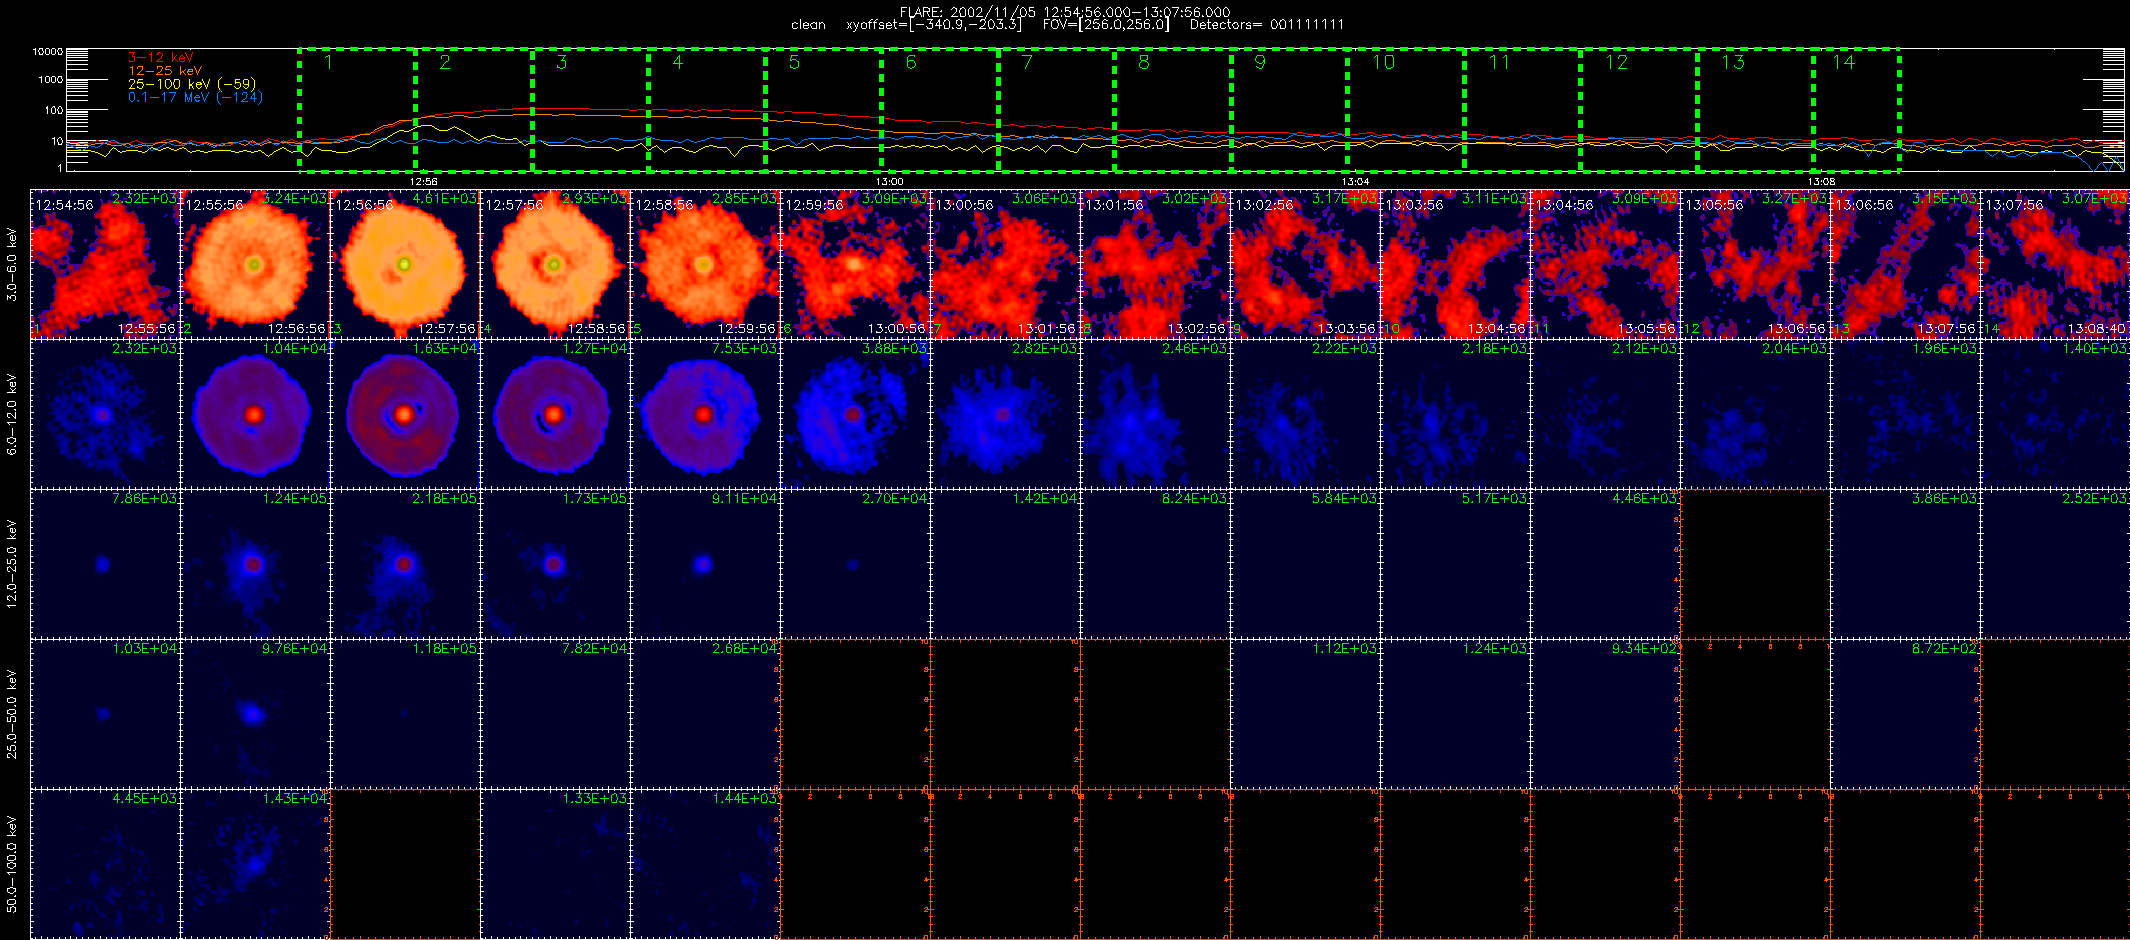
Task: Click the orange '12-25 keV' legend entry
Action: point(165,71)
